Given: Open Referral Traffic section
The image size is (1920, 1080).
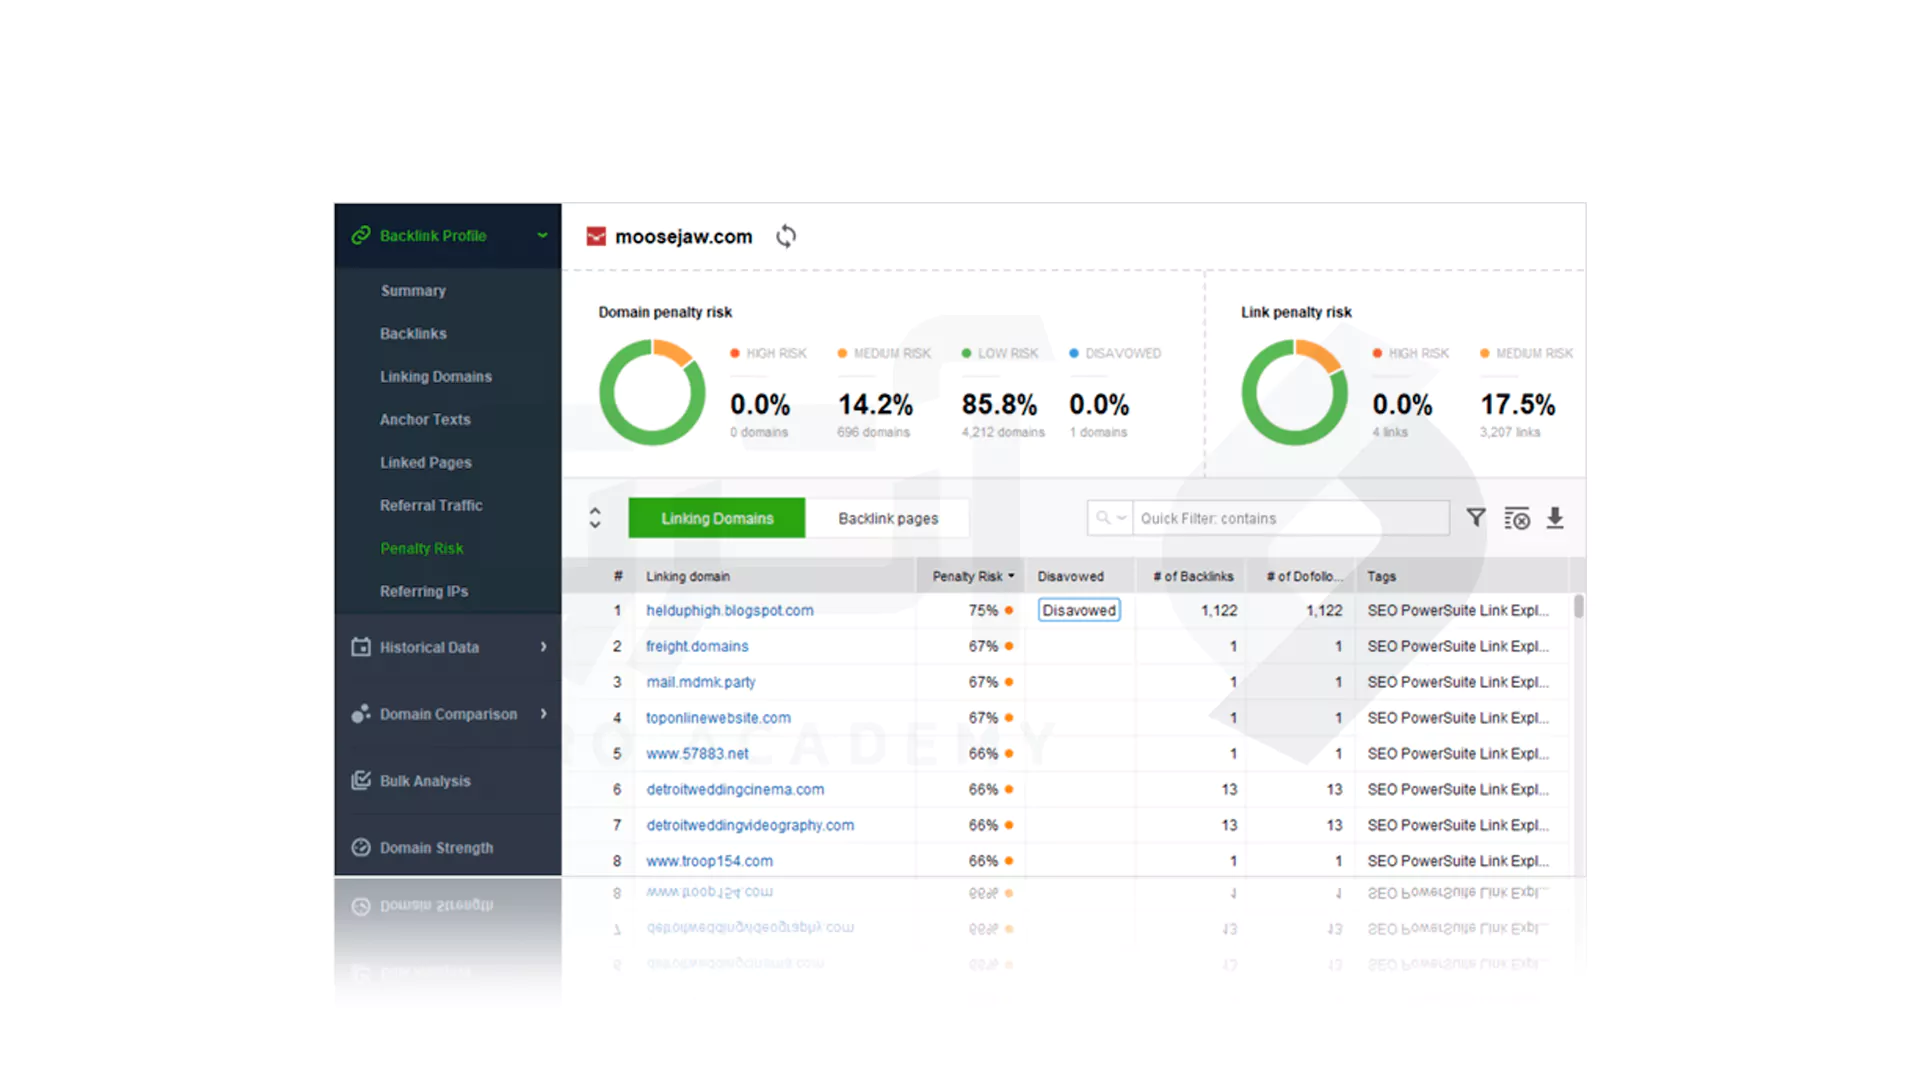Looking at the screenshot, I should click(x=431, y=506).
